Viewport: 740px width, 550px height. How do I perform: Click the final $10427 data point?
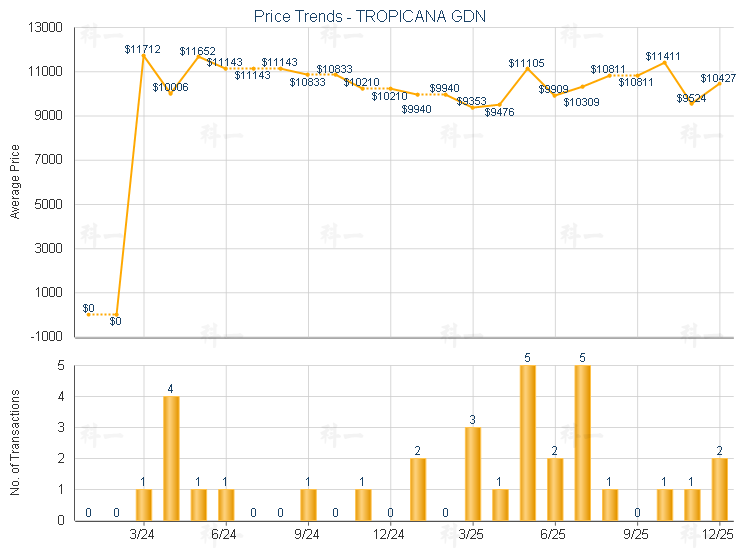[719, 82]
